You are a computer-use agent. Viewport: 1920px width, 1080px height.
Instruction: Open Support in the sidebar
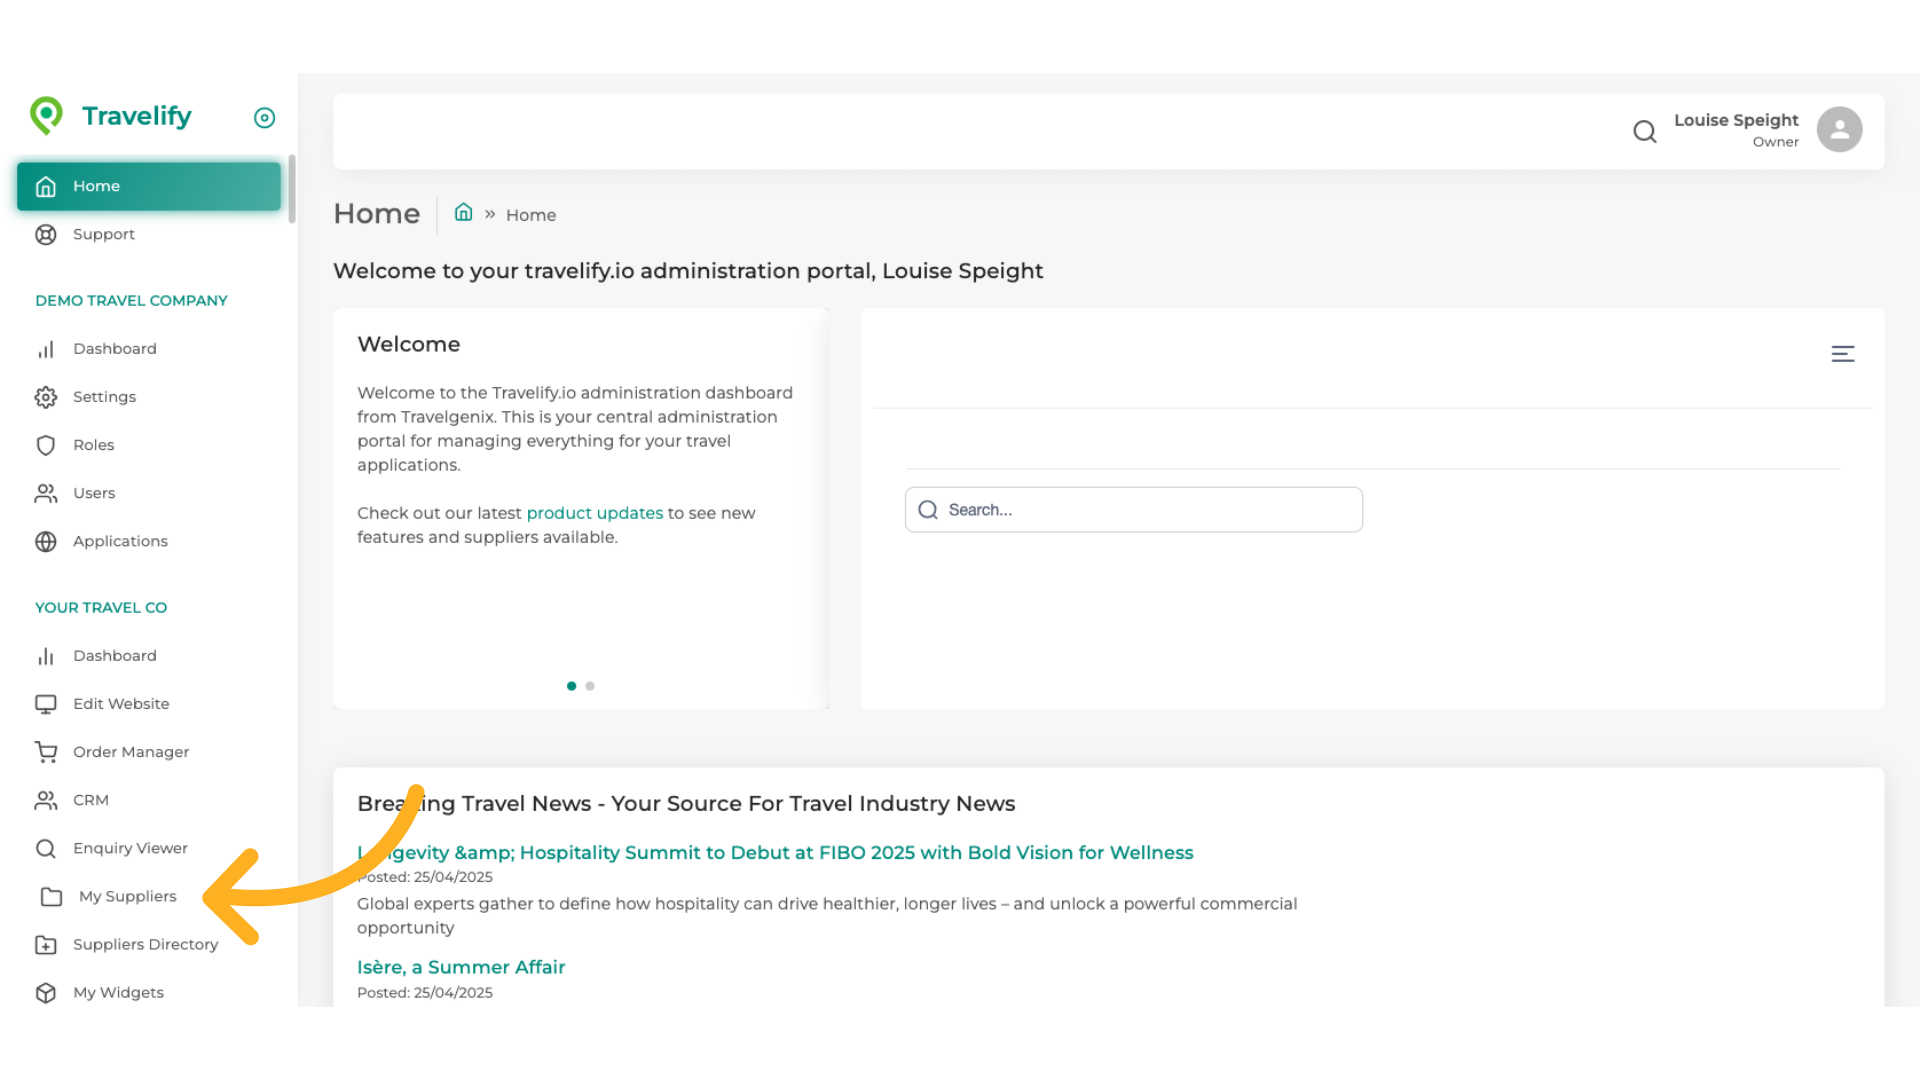pos(103,234)
